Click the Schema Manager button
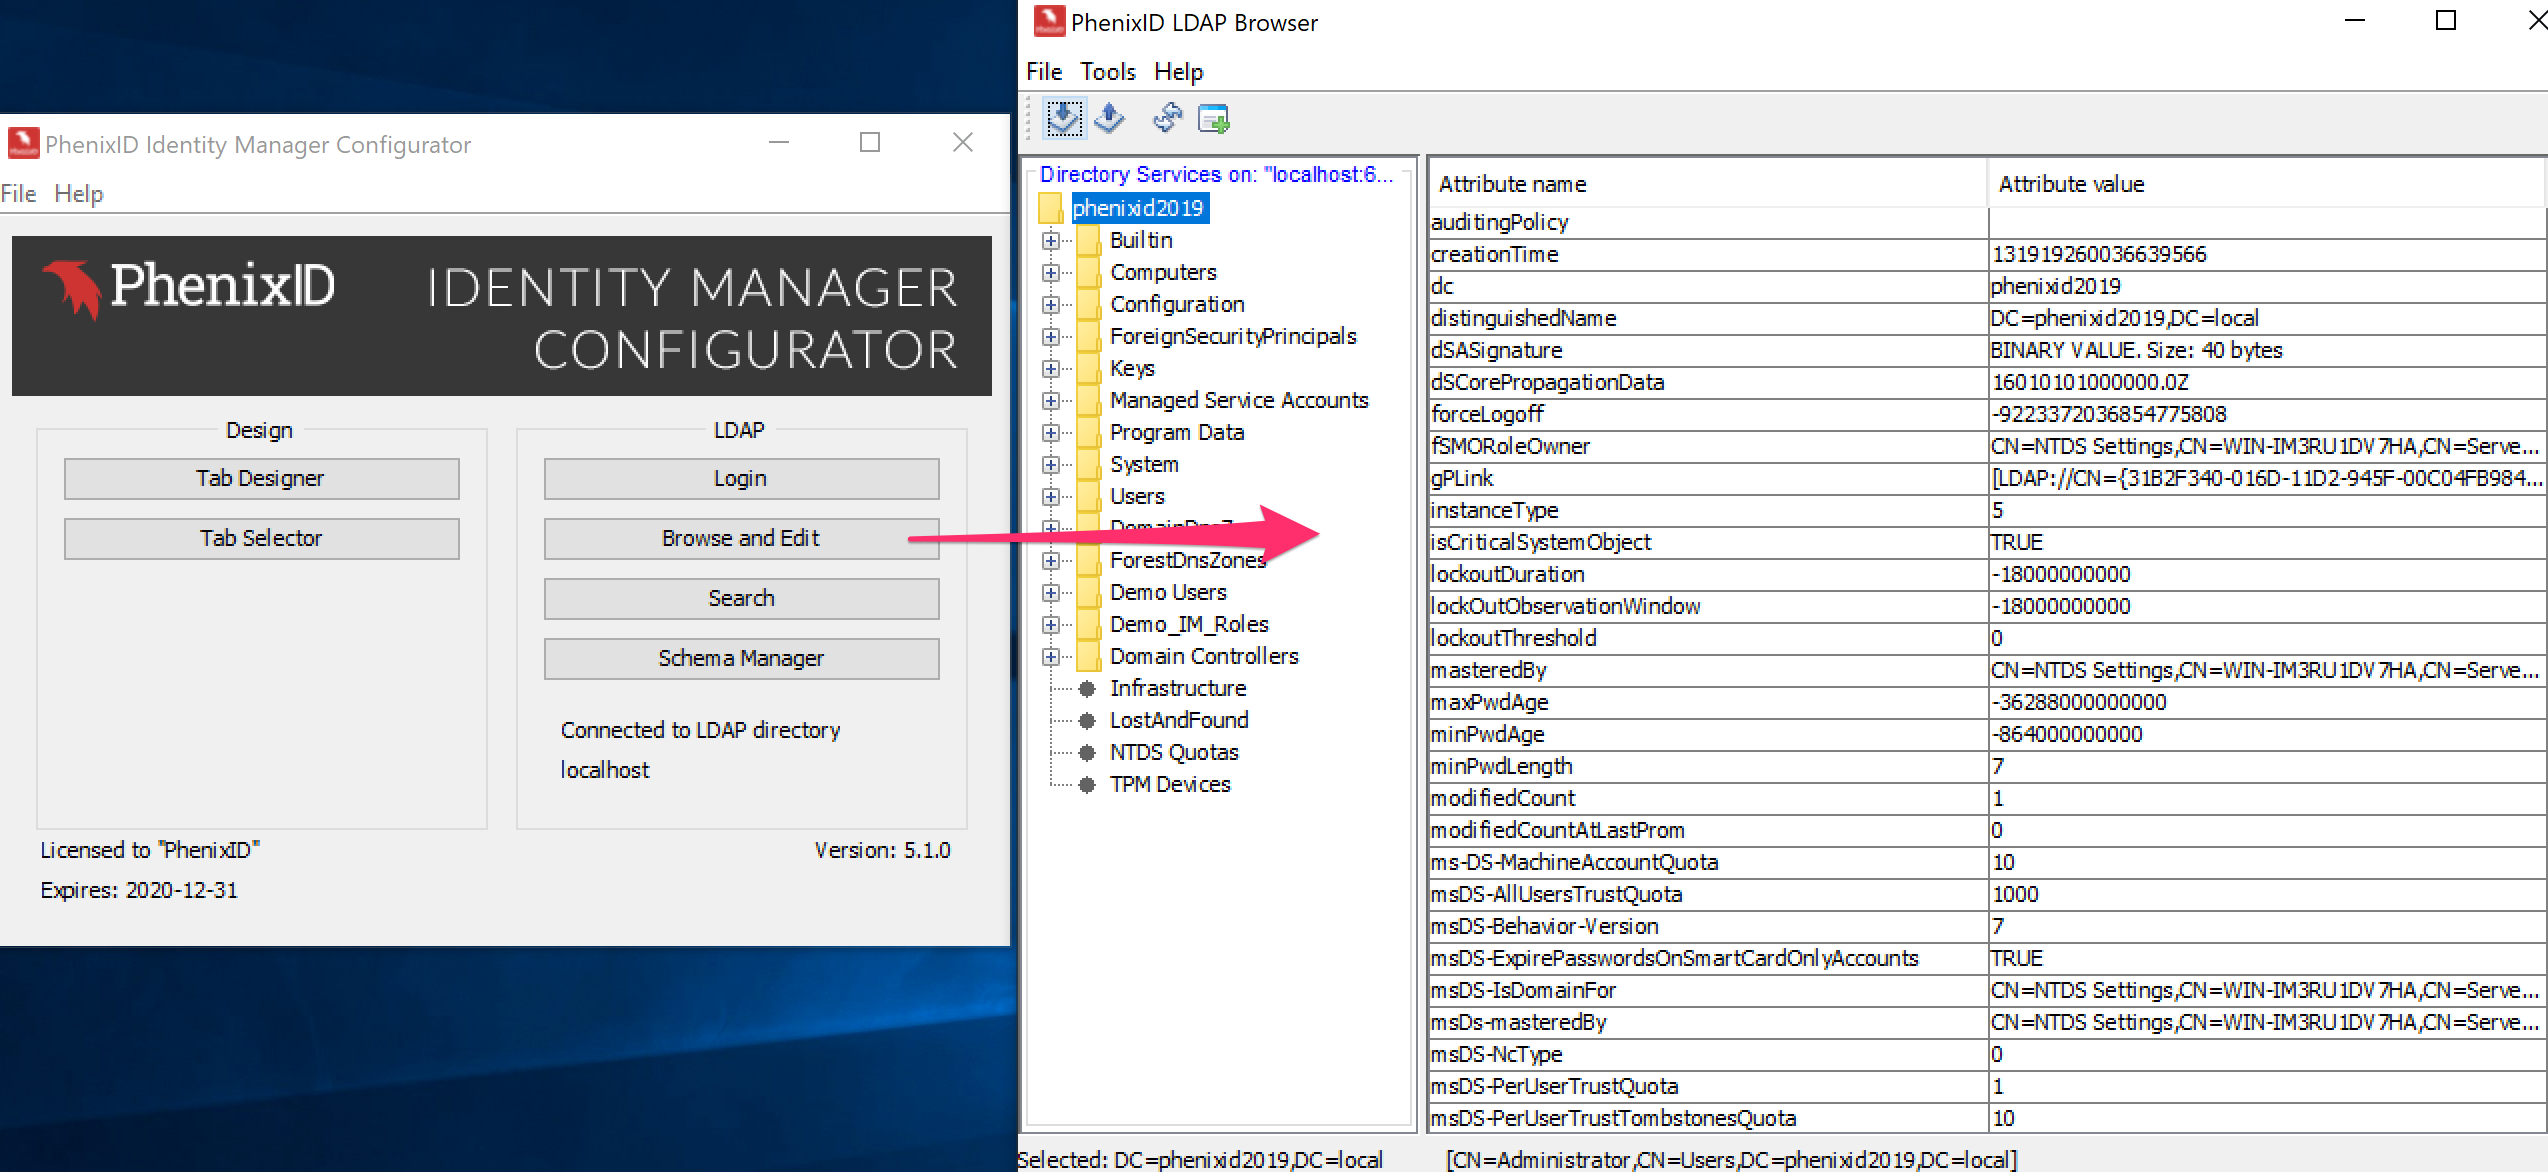The width and height of the screenshot is (2548, 1172). [x=741, y=658]
